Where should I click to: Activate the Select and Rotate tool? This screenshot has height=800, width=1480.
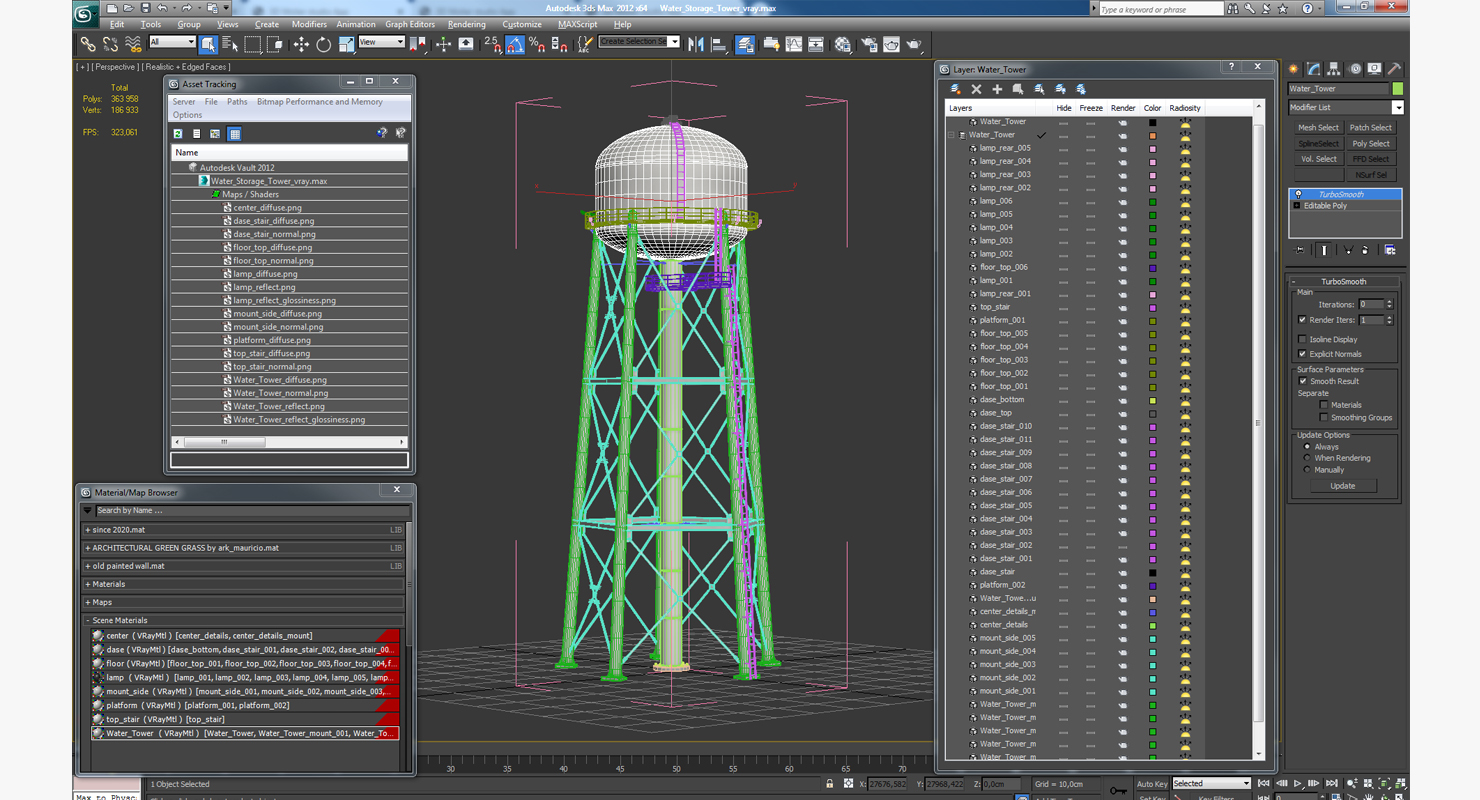point(323,45)
